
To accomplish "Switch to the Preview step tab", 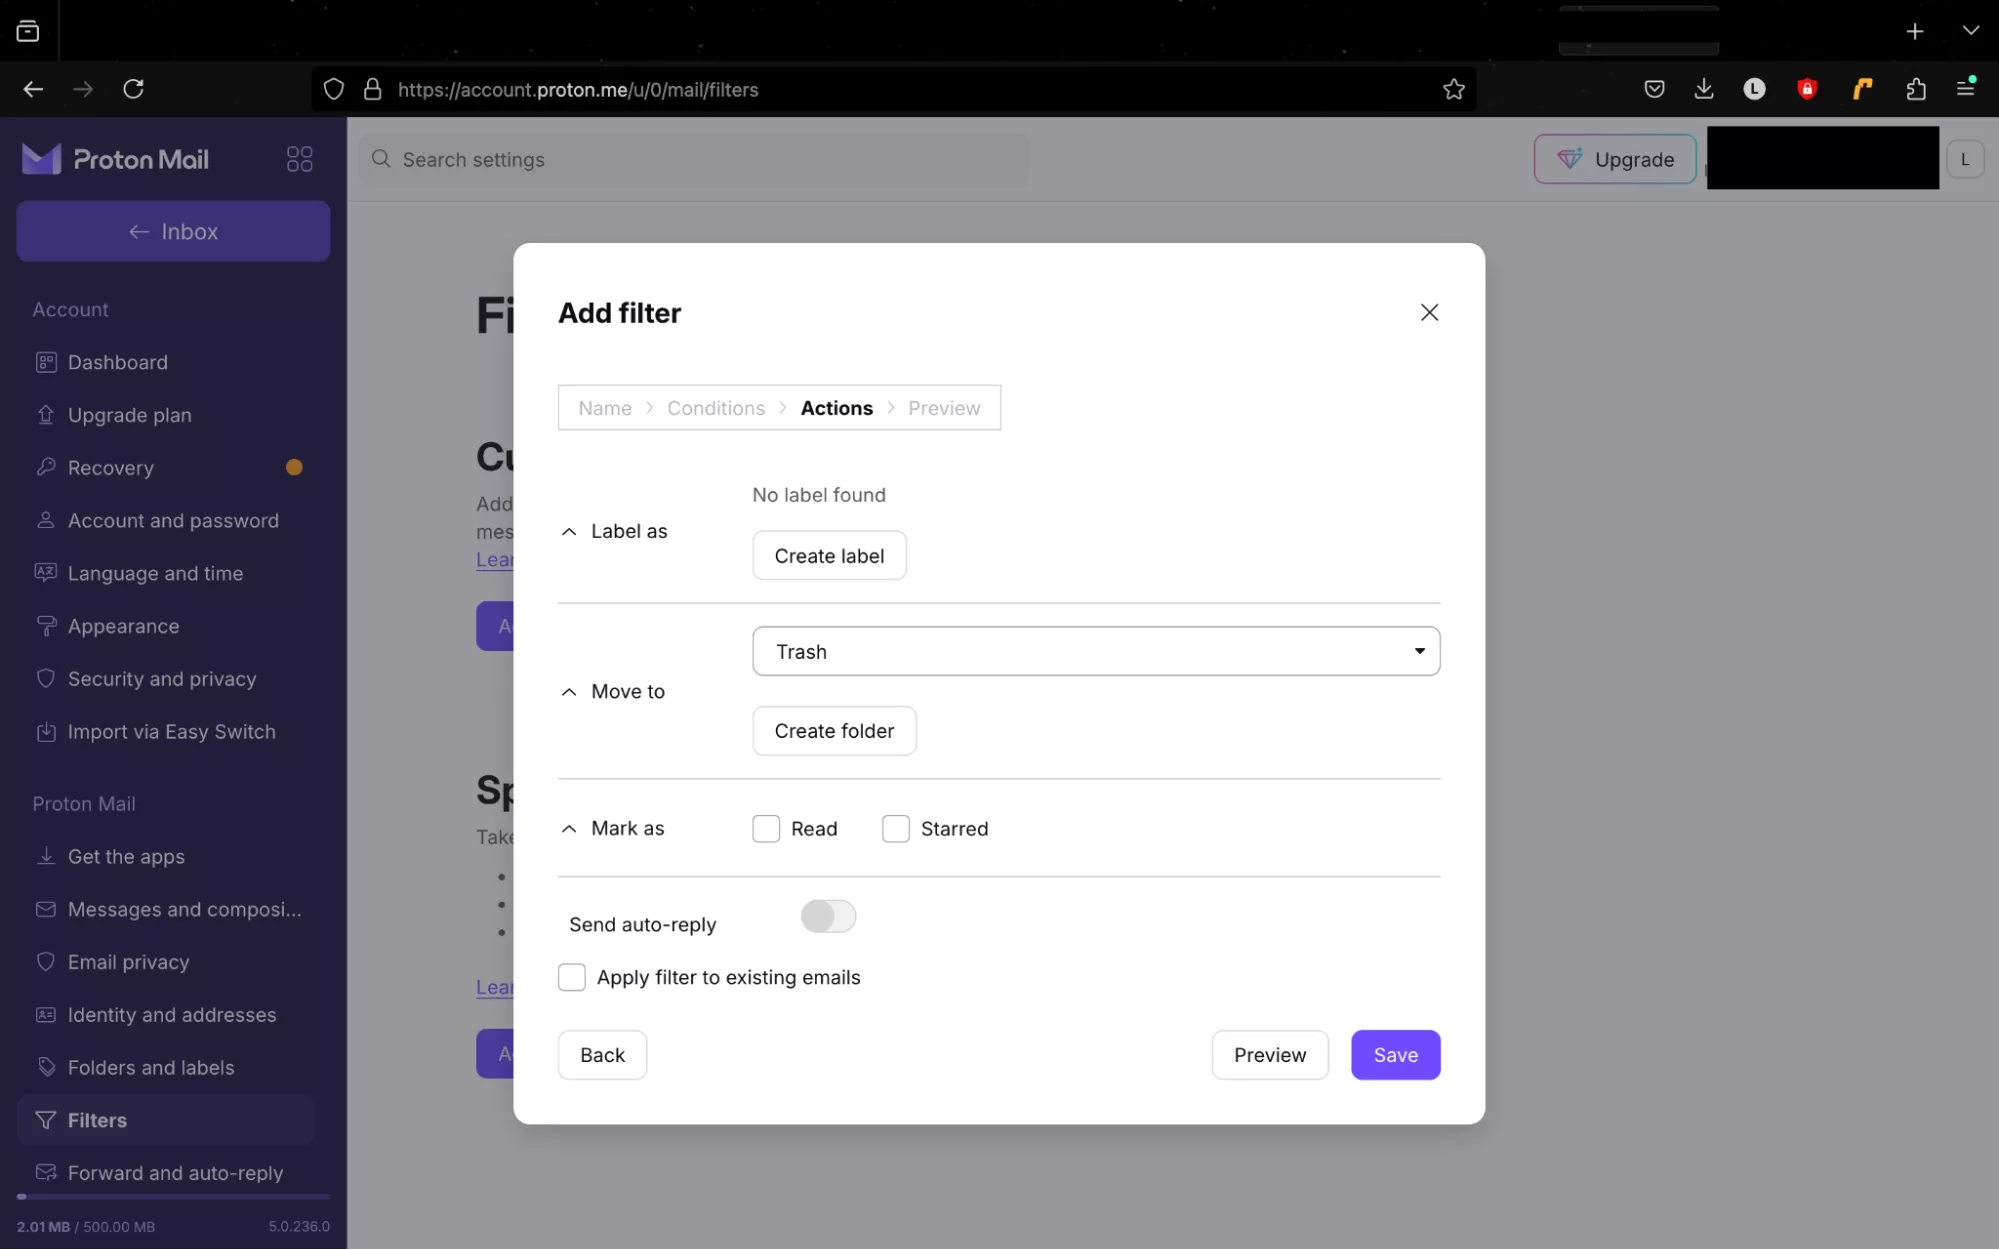I will tap(943, 408).
